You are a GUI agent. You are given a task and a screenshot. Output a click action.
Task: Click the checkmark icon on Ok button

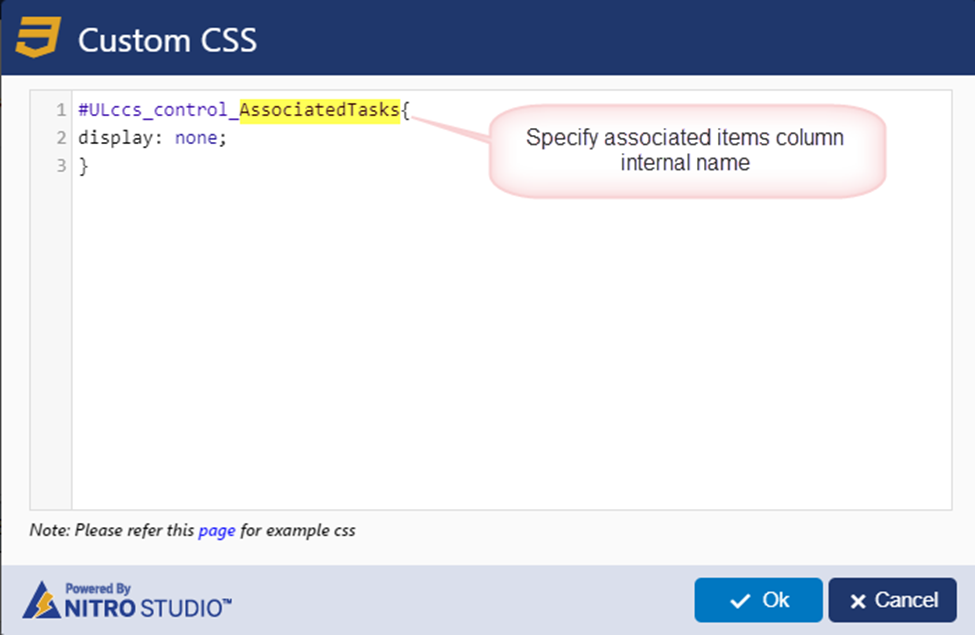click(x=740, y=601)
